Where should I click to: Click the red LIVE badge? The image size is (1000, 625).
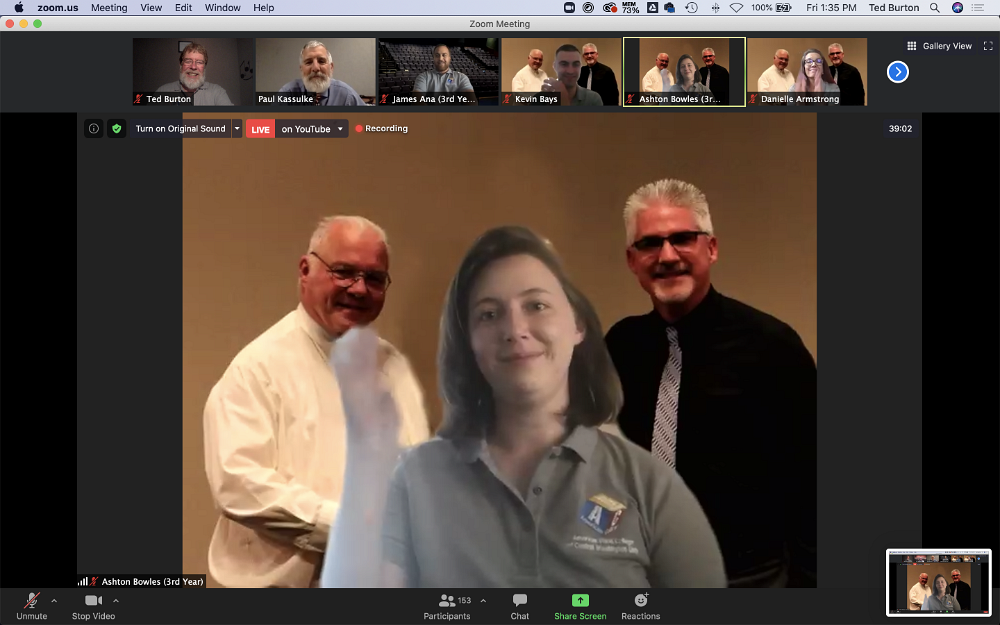(x=260, y=129)
